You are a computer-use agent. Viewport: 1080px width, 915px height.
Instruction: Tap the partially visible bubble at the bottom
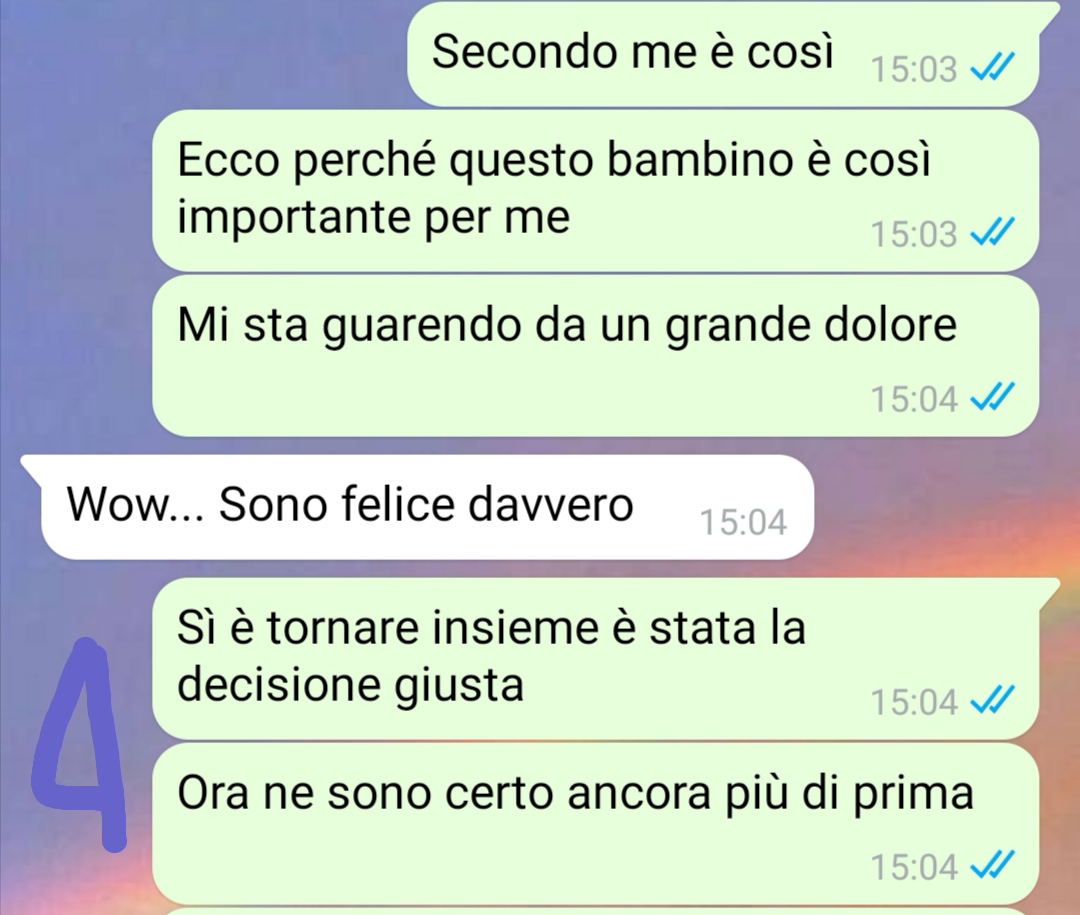(595, 912)
